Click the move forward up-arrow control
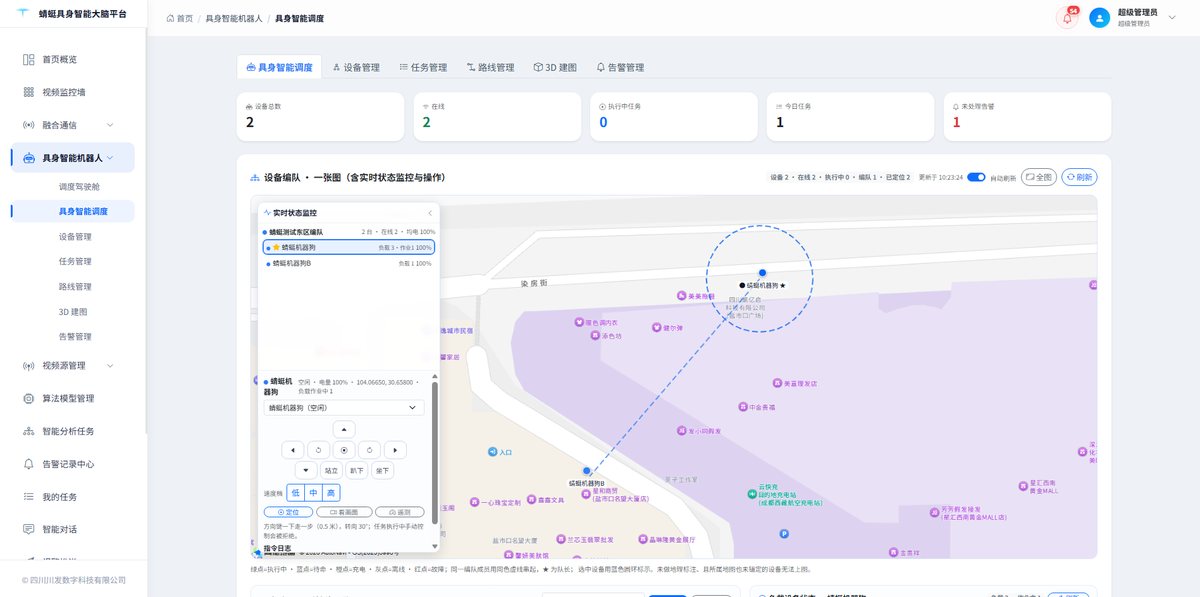This screenshot has width=1200, height=597. coord(344,429)
